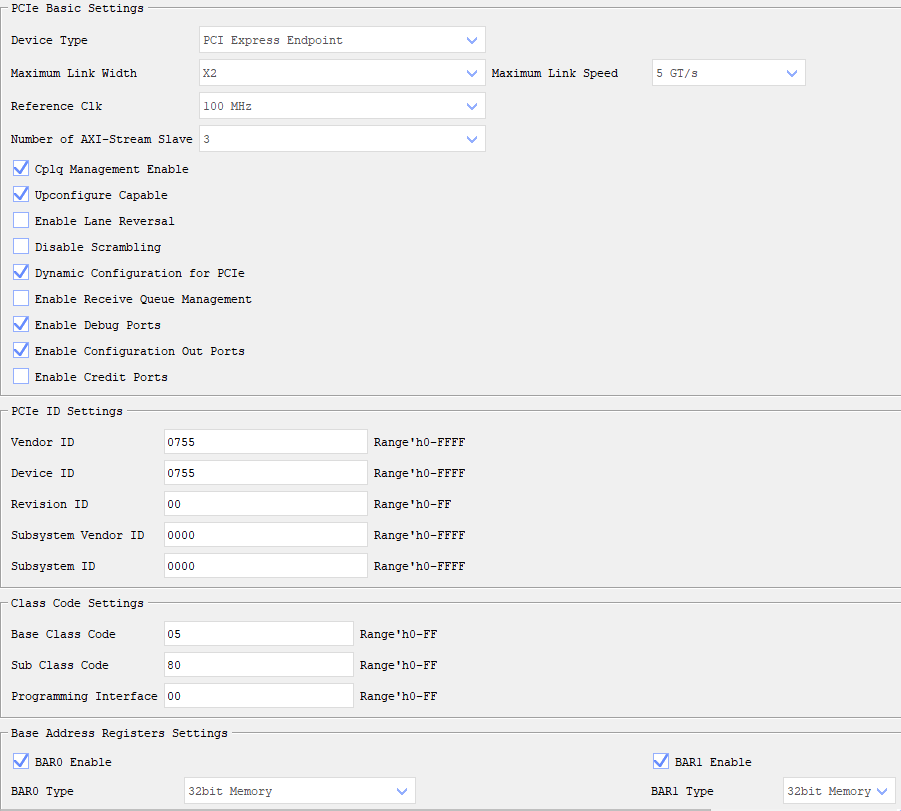Click the "Reference Clk" label

pyautogui.click(x=56, y=106)
